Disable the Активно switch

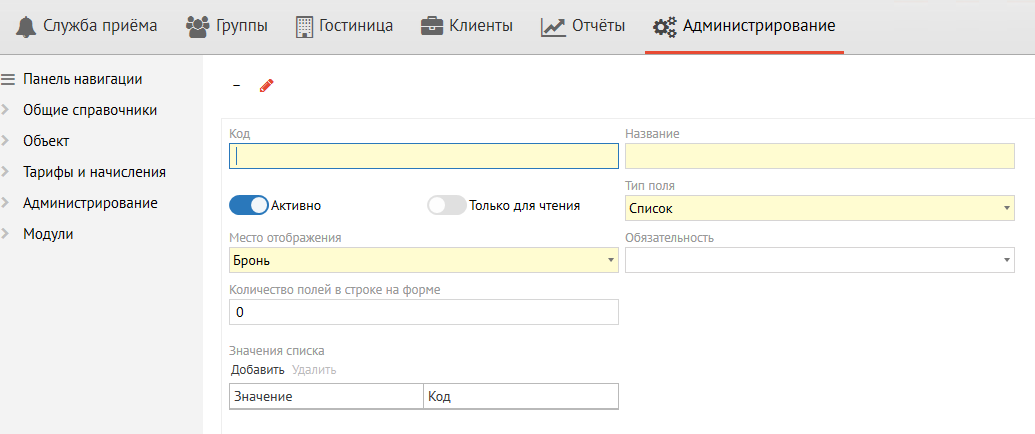[249, 205]
